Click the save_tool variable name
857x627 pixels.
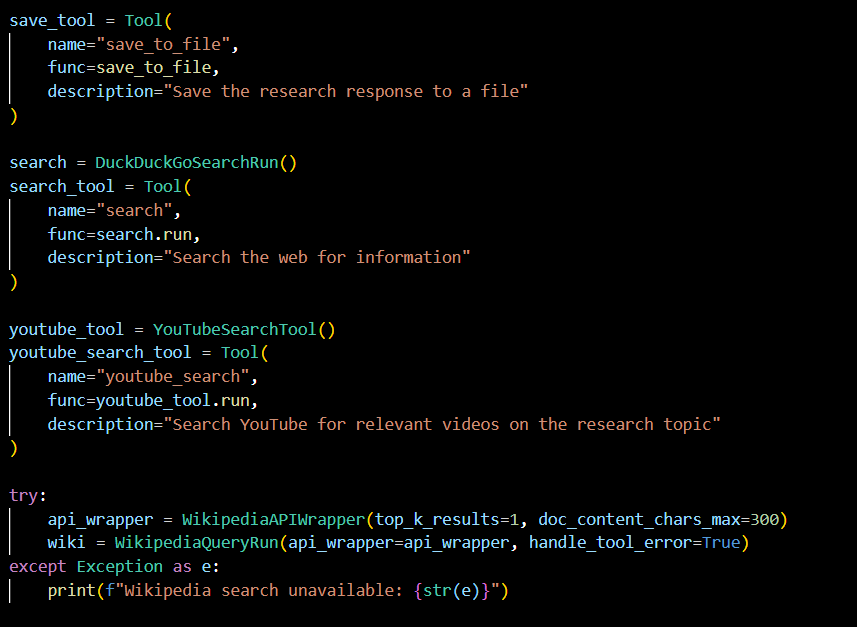coord(52,21)
